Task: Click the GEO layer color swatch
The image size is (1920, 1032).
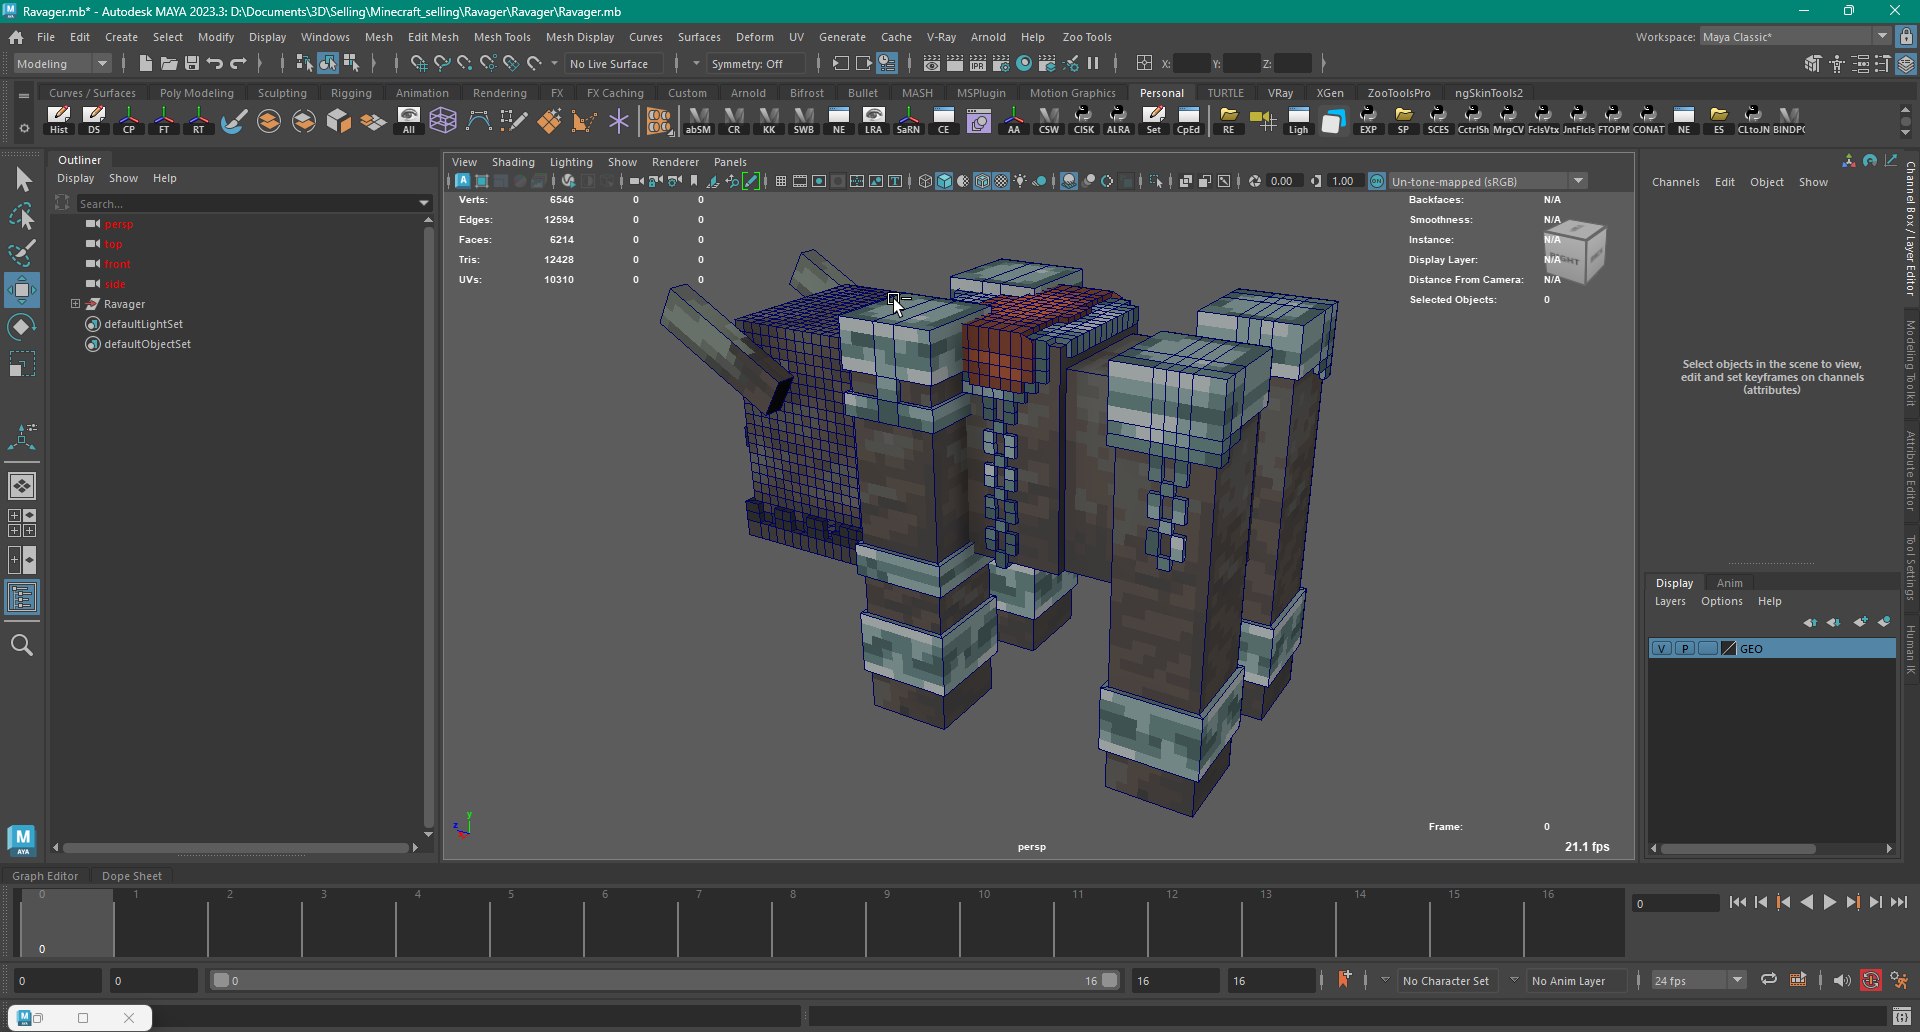Action: coord(1728,648)
